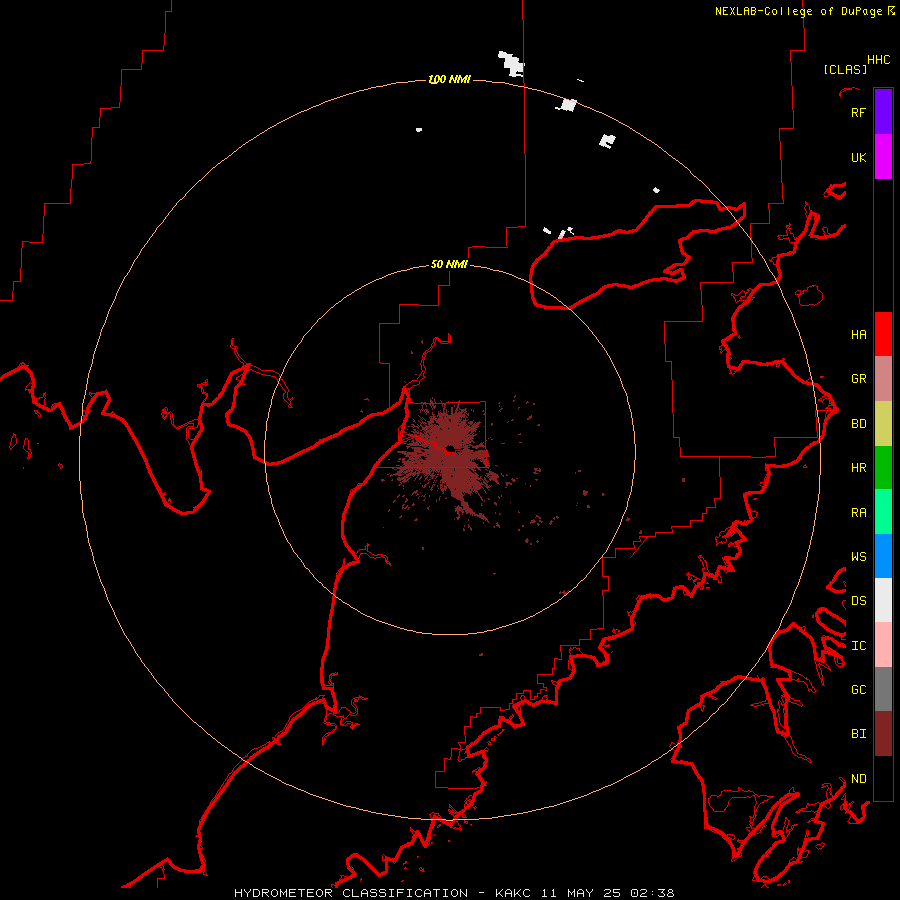Click the BI dark red legend swatch

883,734
